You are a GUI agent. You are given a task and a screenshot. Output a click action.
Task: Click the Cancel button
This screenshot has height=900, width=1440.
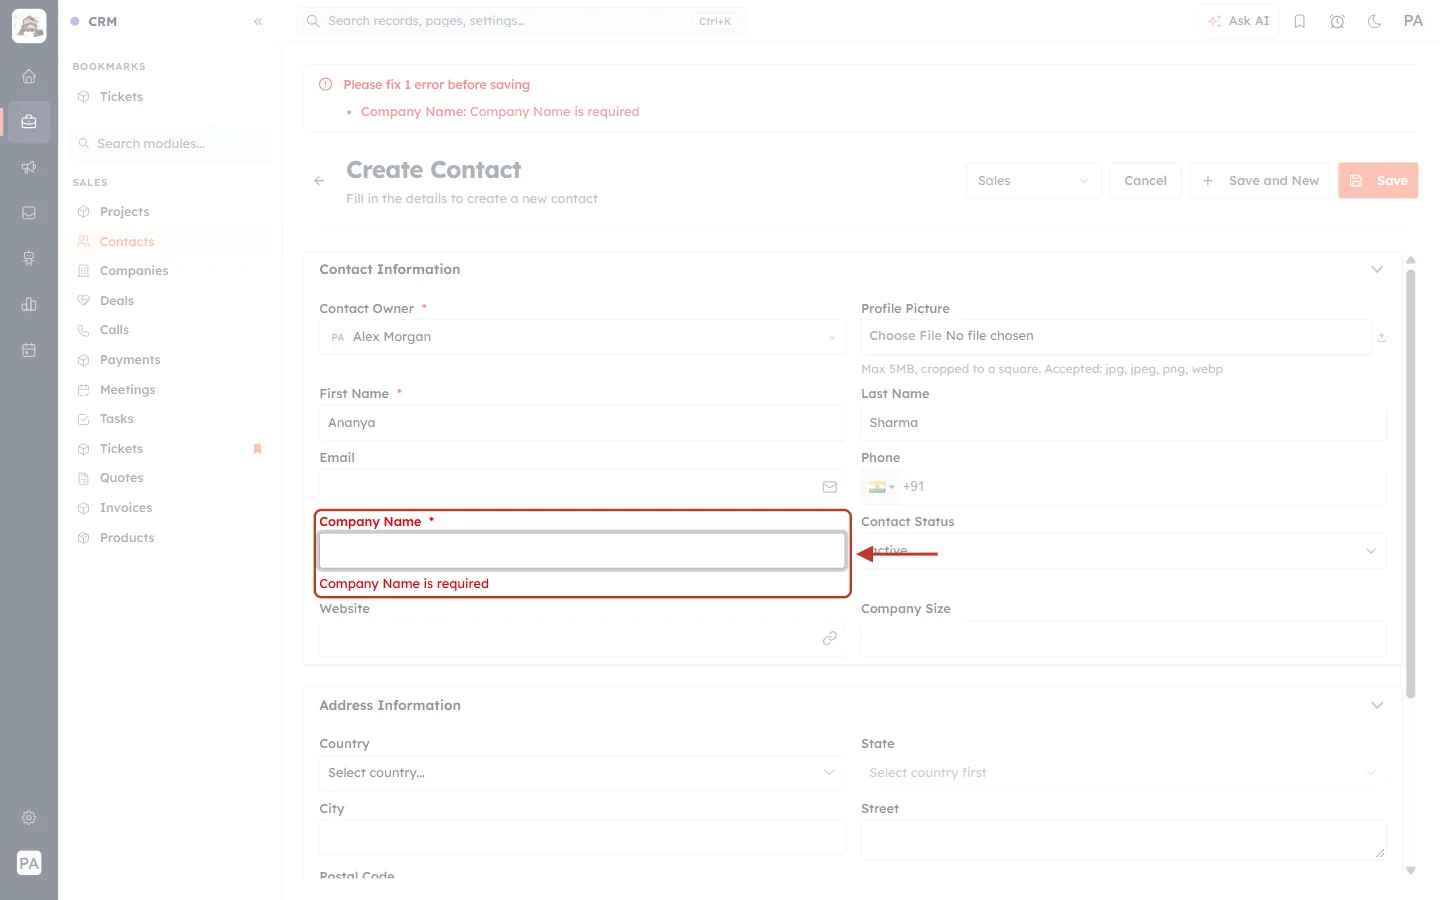[x=1145, y=181]
